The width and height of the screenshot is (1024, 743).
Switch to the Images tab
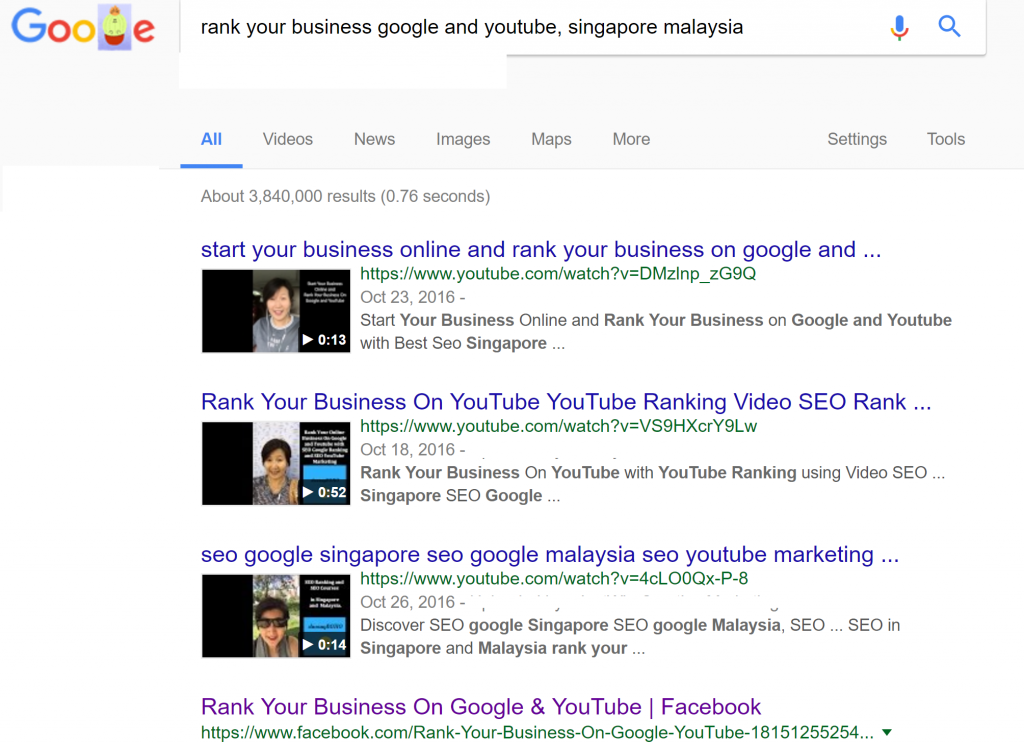click(x=463, y=139)
